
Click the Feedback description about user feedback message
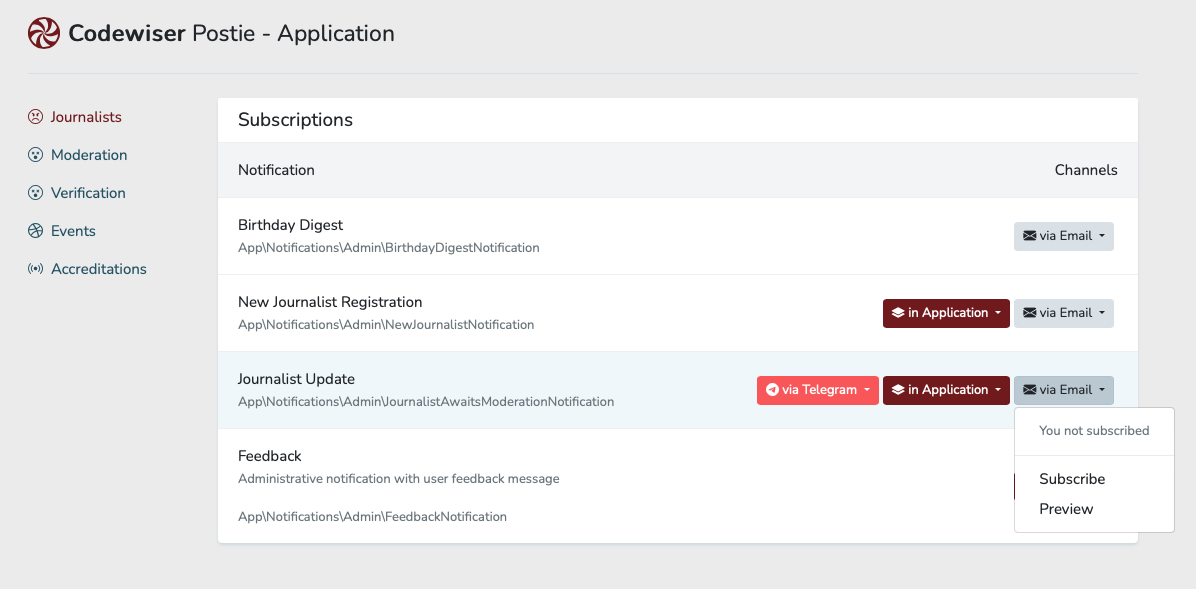[399, 479]
